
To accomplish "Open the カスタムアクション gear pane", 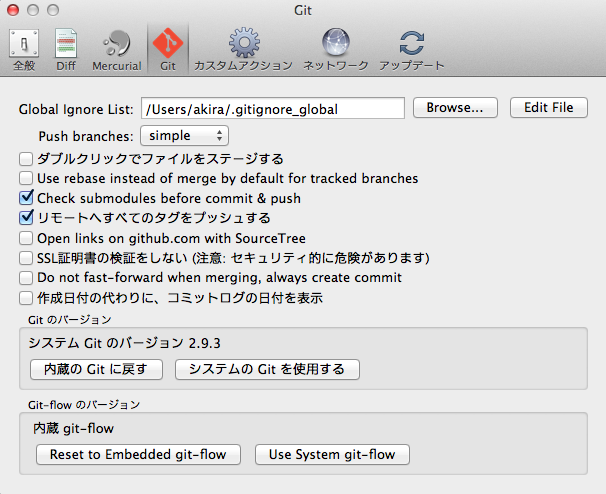I will click(x=243, y=49).
